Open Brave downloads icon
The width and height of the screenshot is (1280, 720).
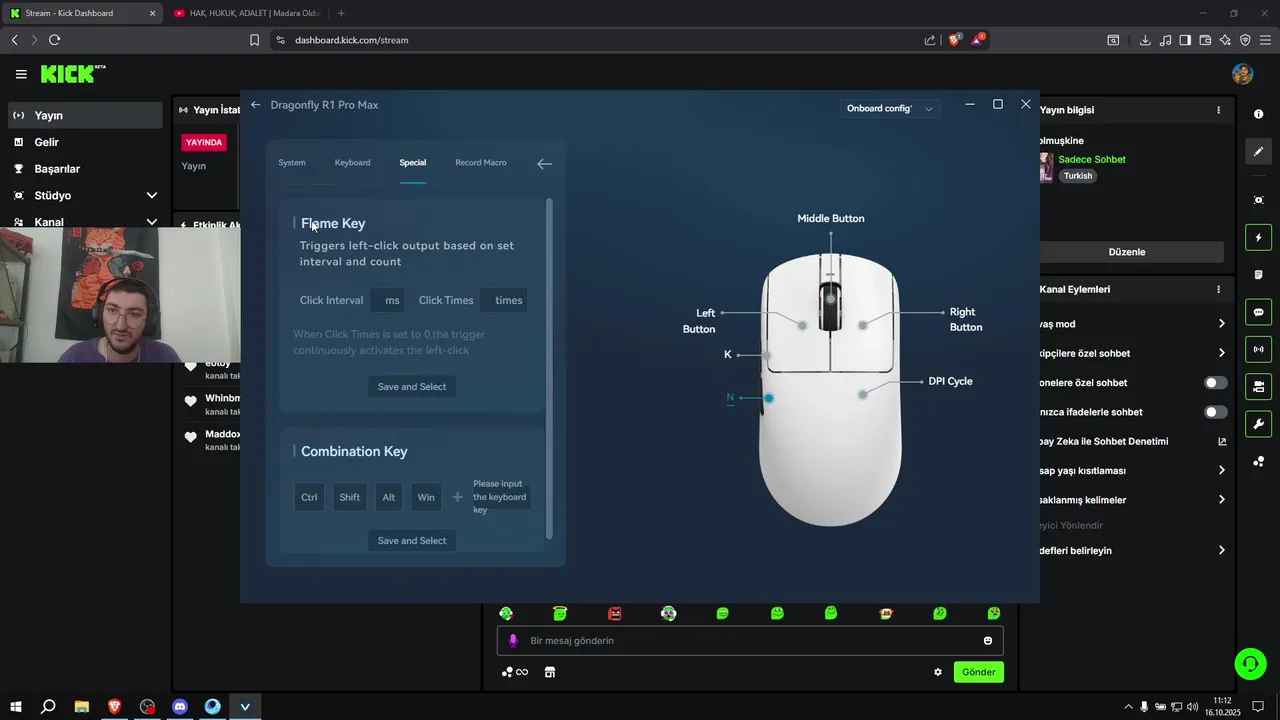pos(1145,40)
